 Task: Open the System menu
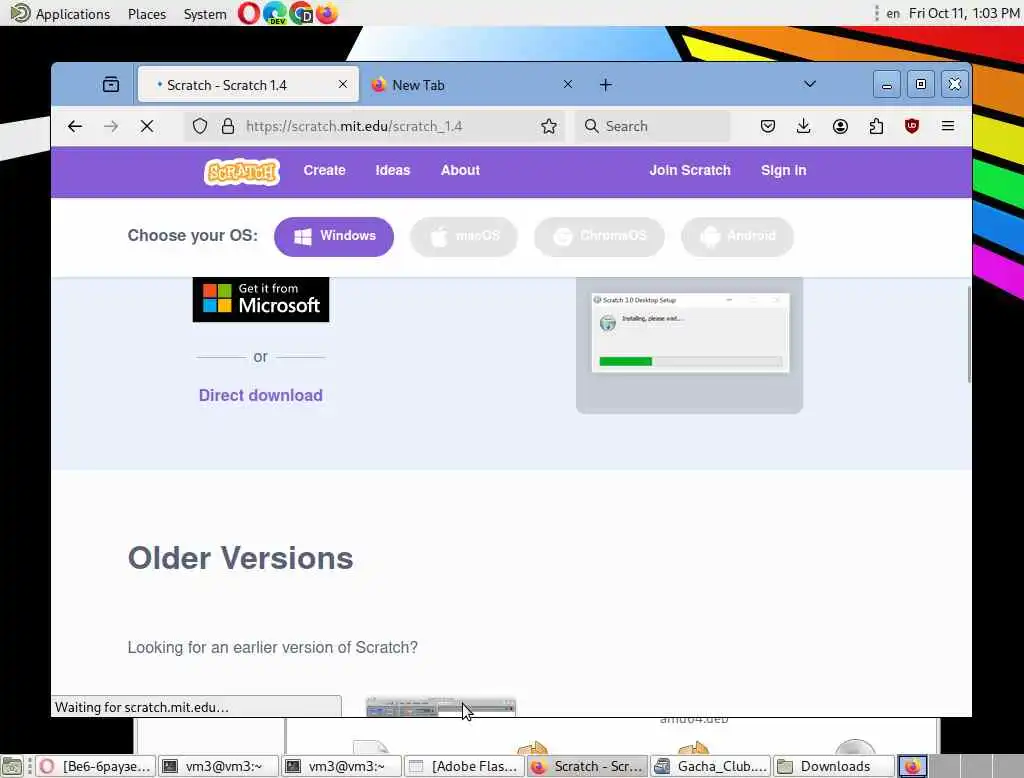205,14
